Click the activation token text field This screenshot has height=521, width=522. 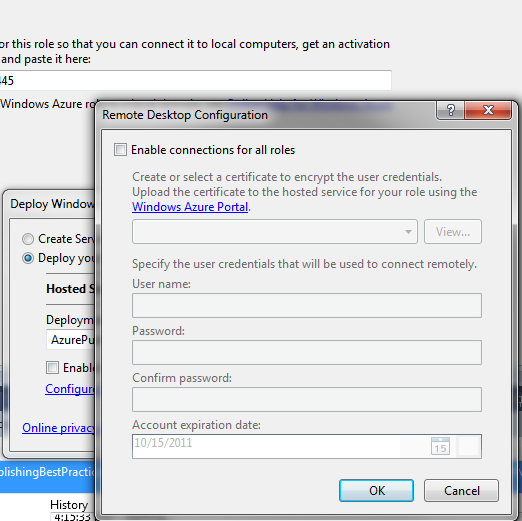(x=195, y=80)
